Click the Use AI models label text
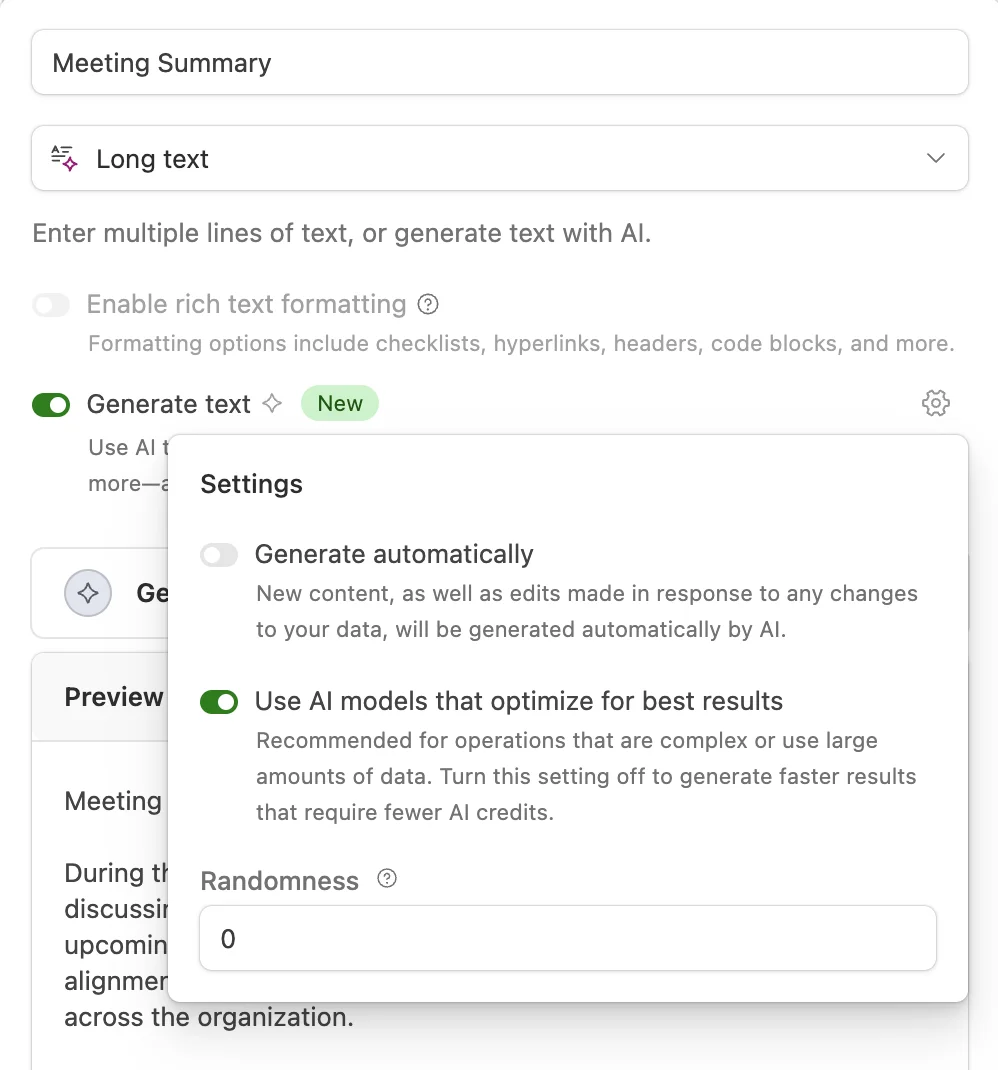 click(518, 701)
